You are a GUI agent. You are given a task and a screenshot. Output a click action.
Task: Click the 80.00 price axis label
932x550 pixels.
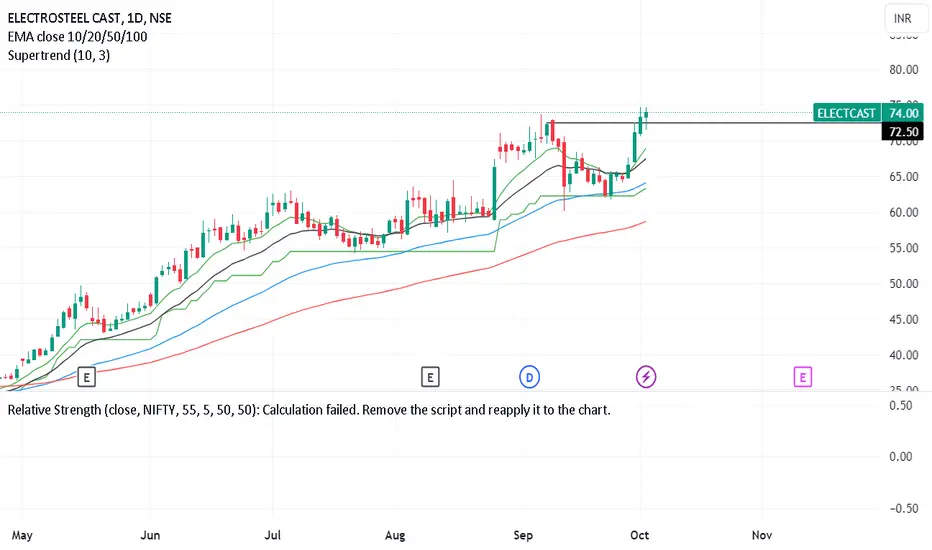pos(903,70)
